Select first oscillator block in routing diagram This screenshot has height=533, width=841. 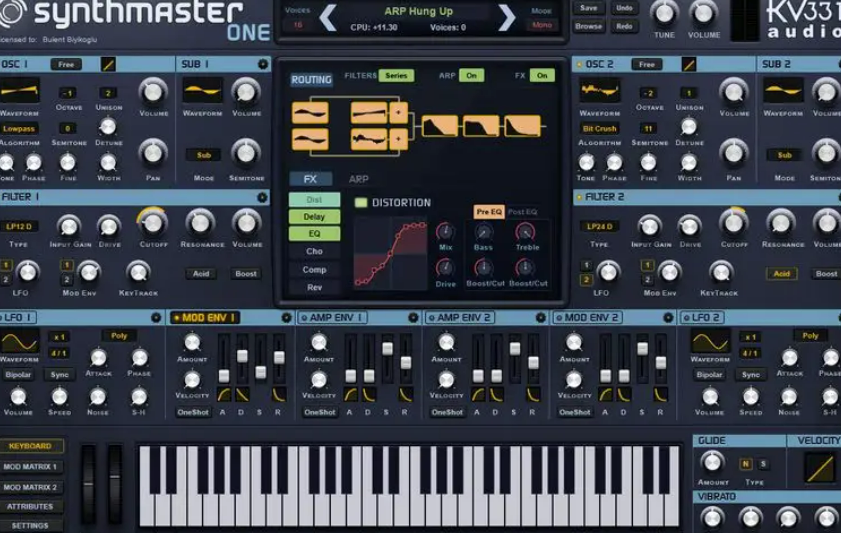pyautogui.click(x=310, y=113)
